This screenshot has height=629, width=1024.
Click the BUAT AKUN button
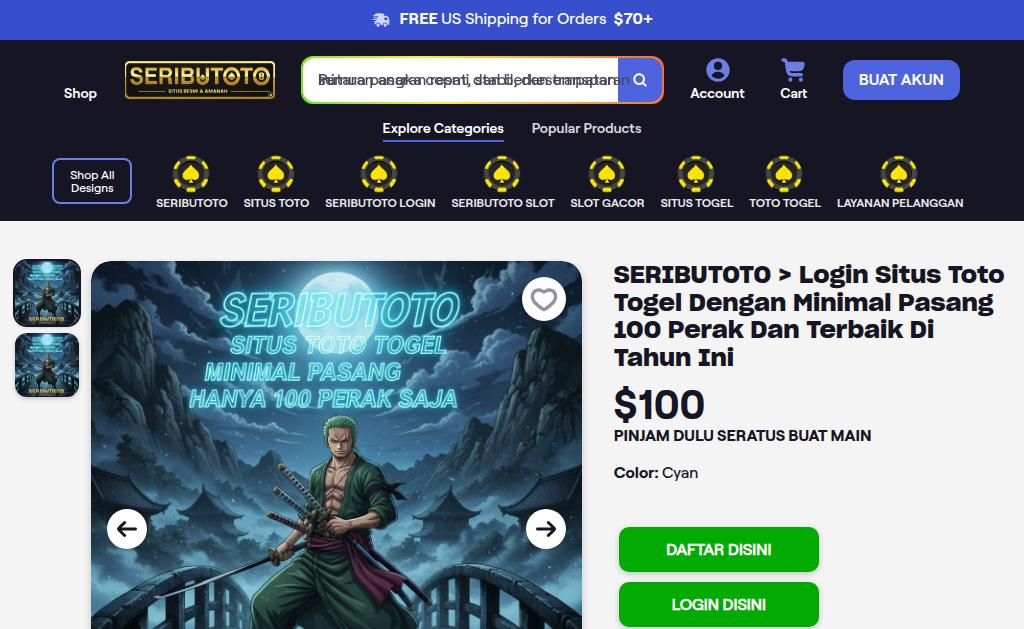(901, 80)
